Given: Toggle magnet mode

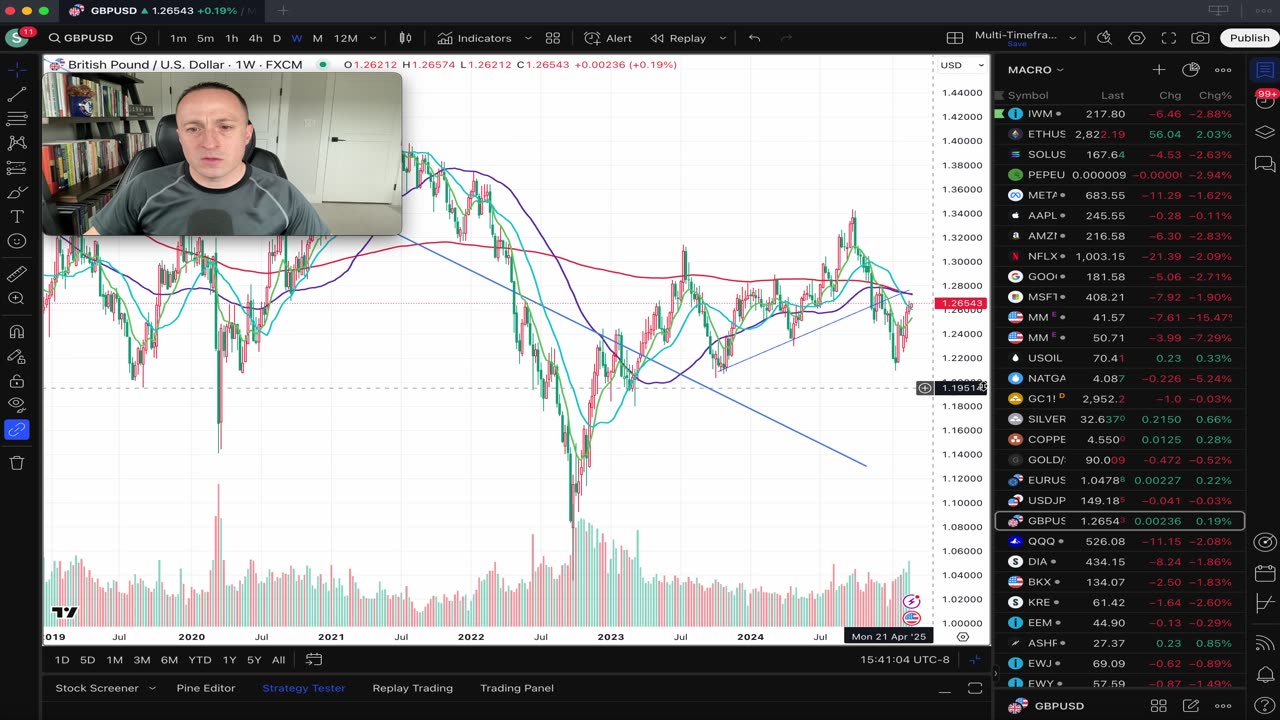Looking at the screenshot, I should (17, 331).
